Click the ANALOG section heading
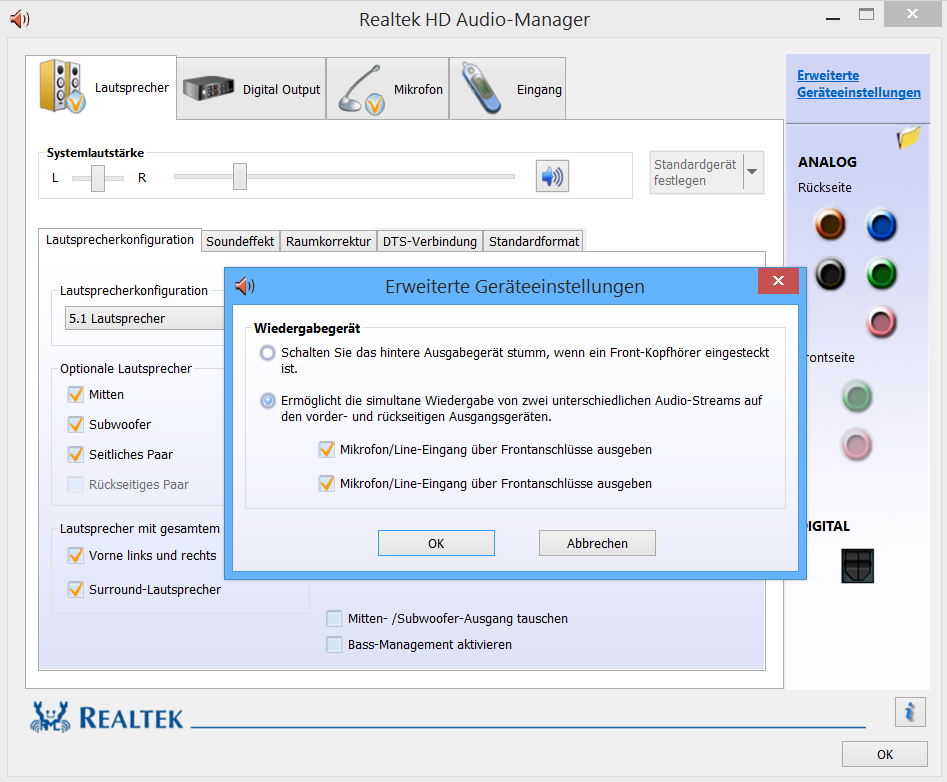This screenshot has width=947, height=782. (x=827, y=162)
